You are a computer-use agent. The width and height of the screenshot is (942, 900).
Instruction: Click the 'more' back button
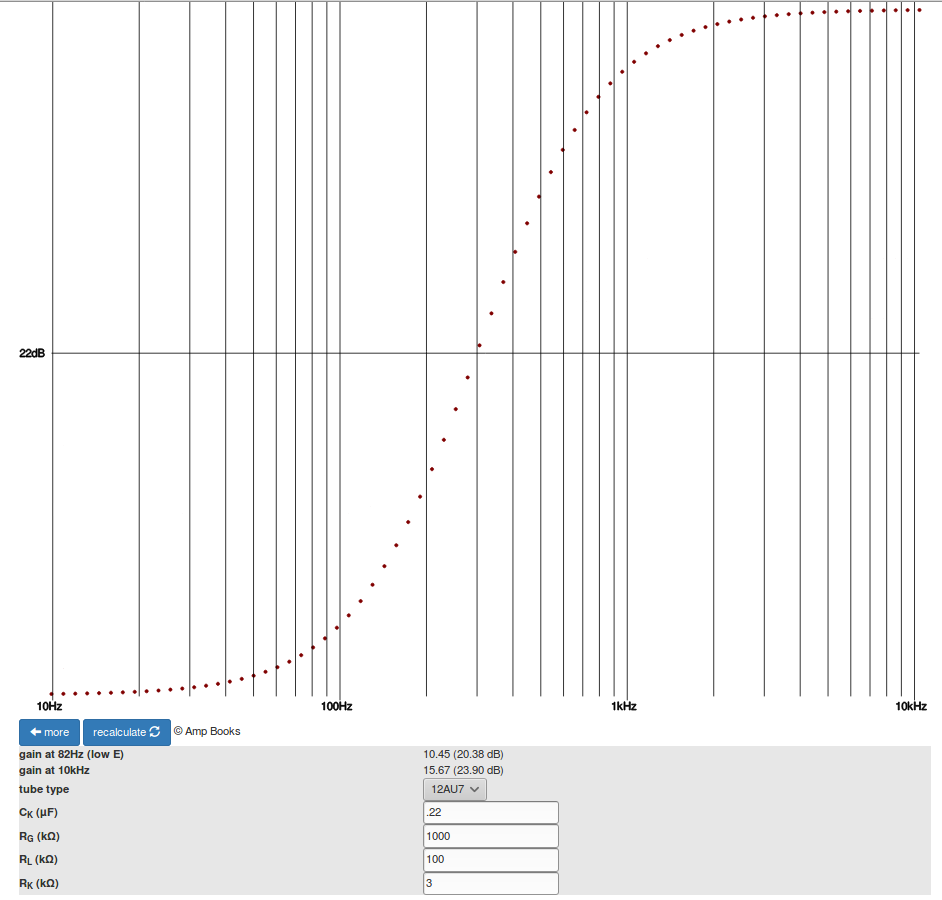(x=49, y=732)
